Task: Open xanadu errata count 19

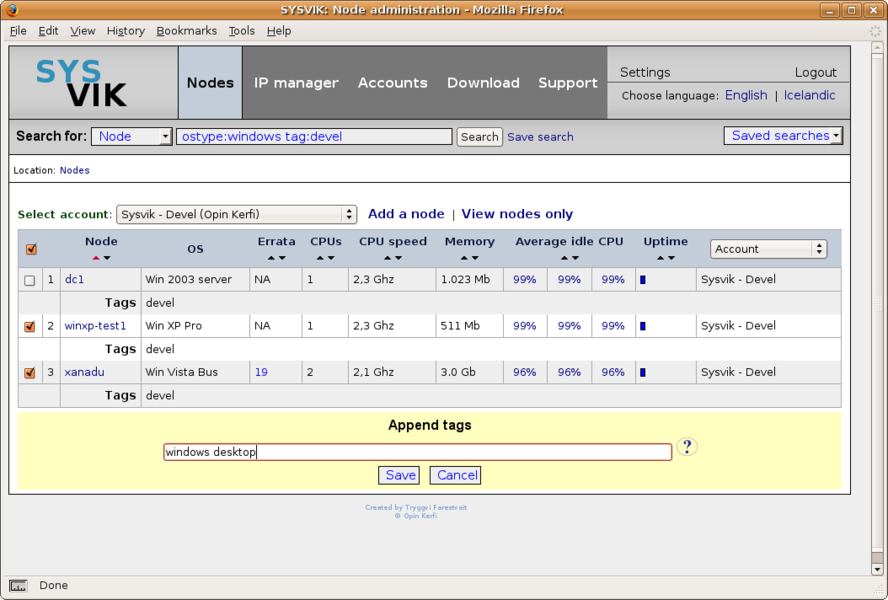Action: pos(261,372)
